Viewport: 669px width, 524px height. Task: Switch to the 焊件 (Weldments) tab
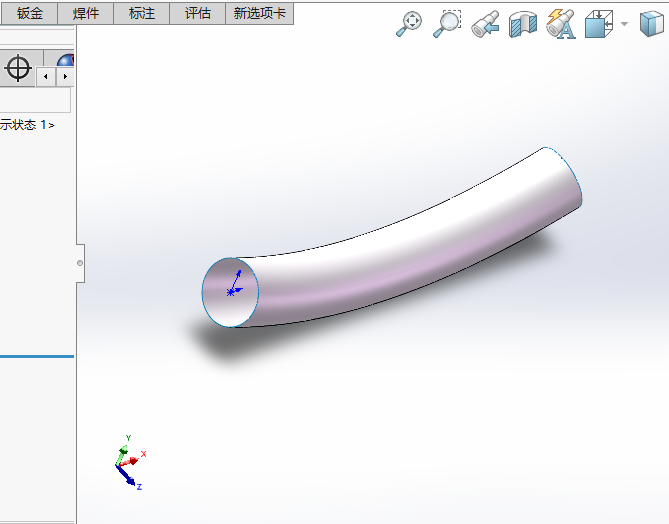tap(86, 13)
